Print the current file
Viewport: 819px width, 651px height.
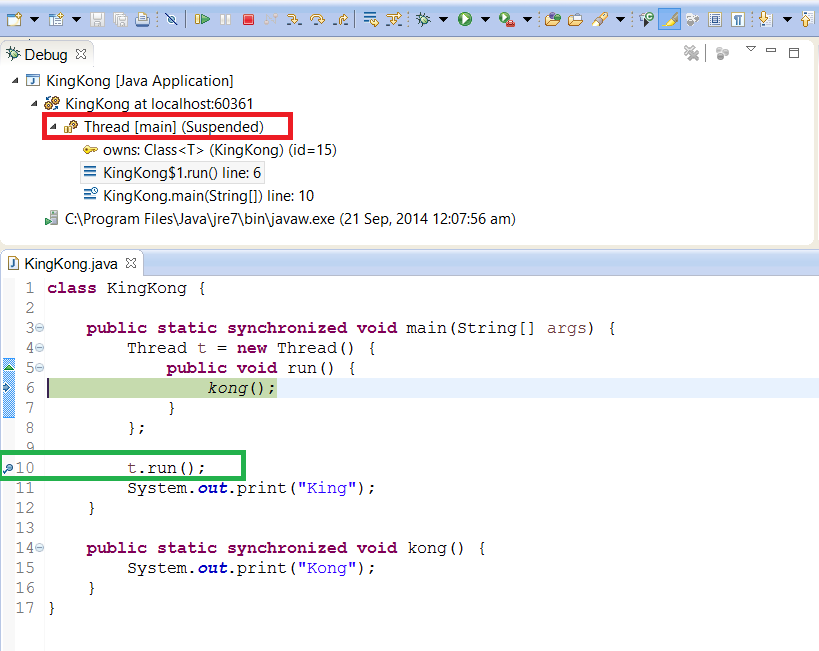141,17
